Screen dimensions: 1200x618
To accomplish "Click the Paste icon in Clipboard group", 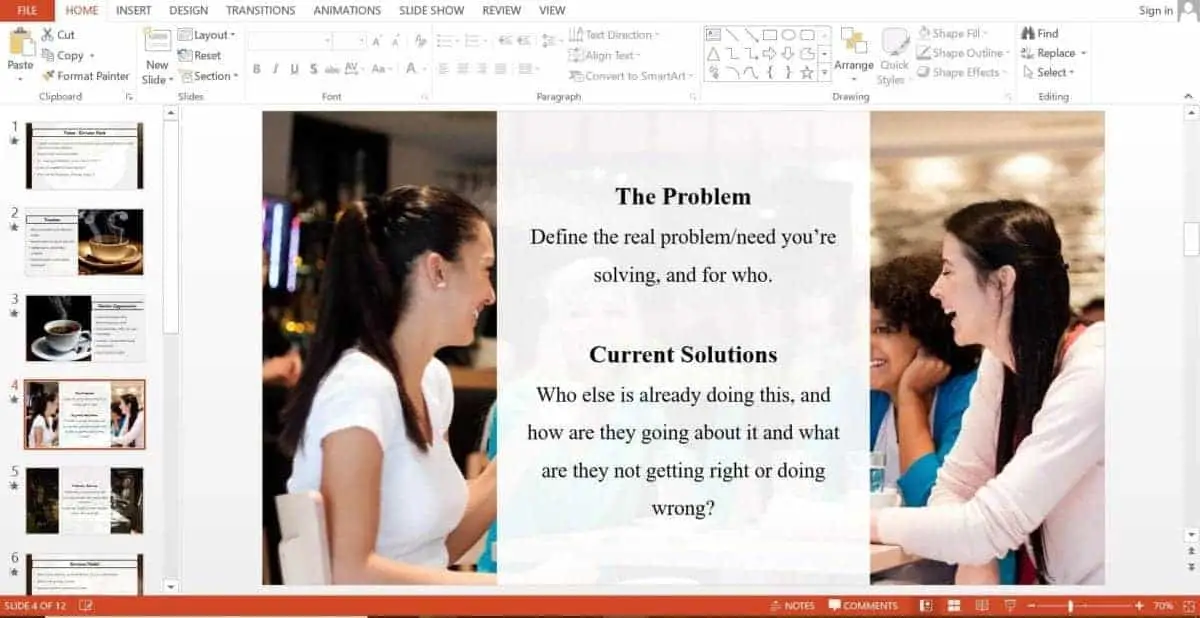I will coord(20,43).
